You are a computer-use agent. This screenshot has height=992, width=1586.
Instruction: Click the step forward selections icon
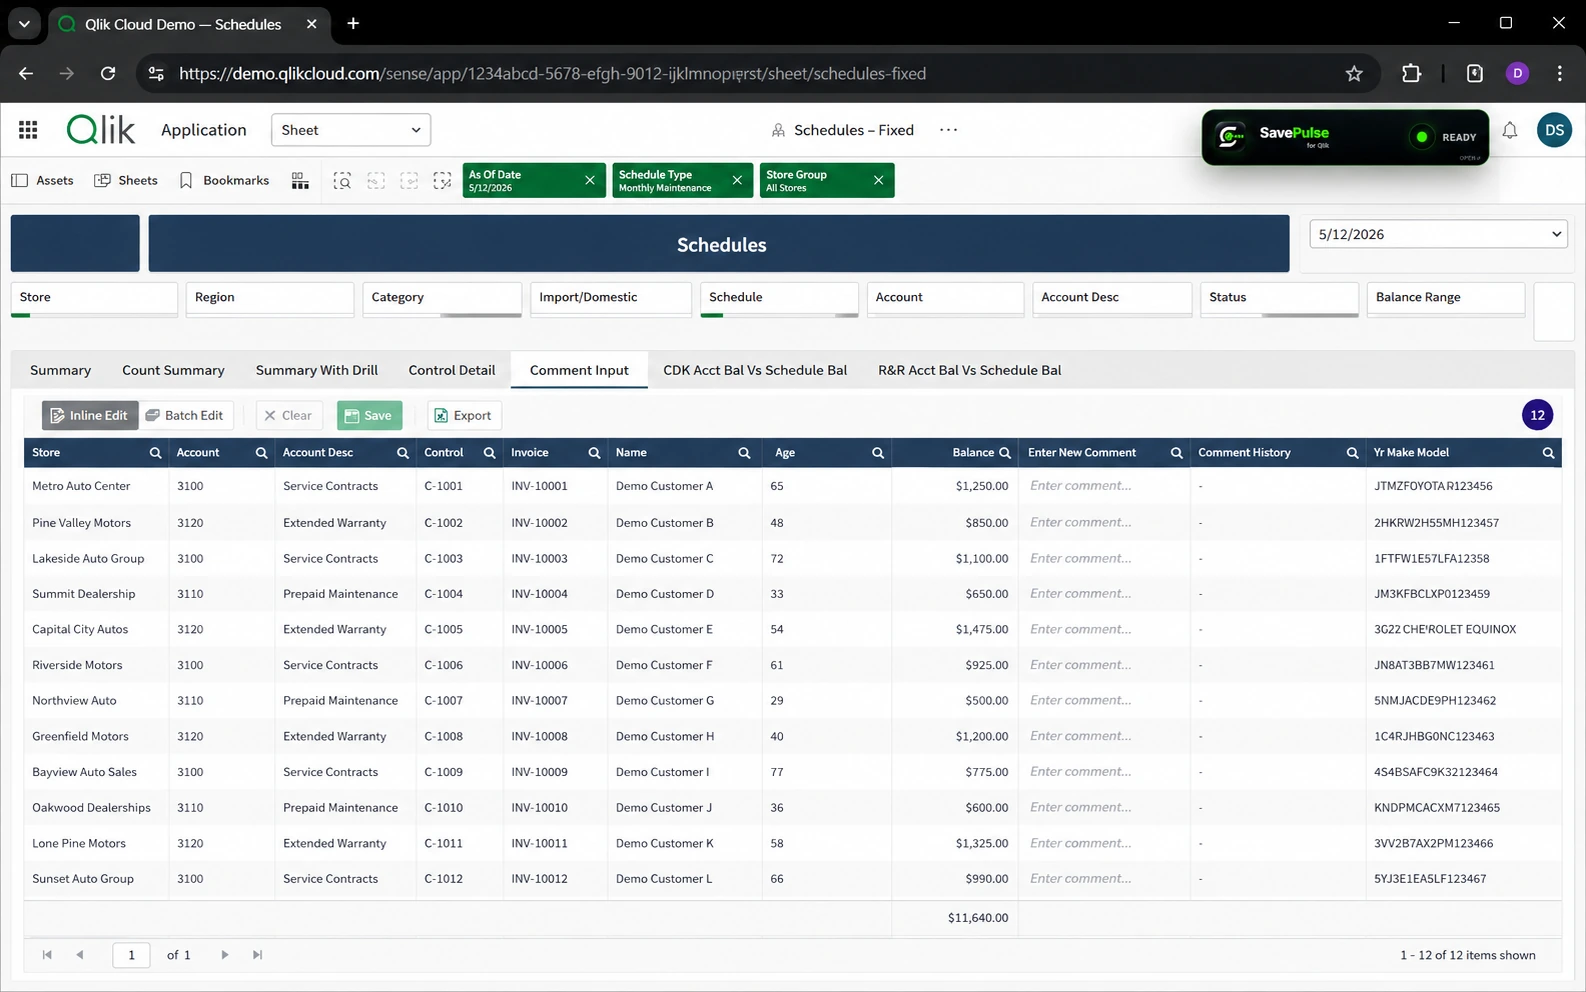click(409, 181)
